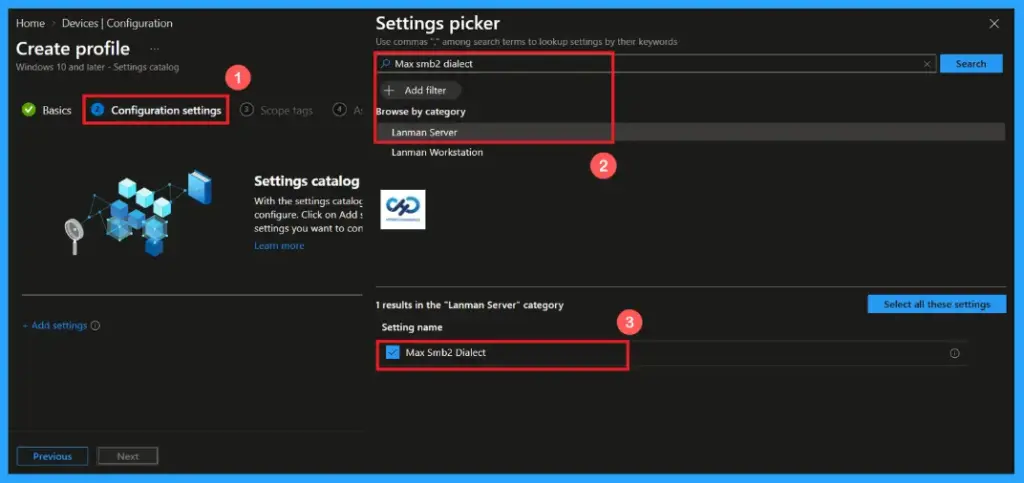Click info icon next to Max Smb2 Dialect
The width and height of the screenshot is (1024, 483).
954,353
